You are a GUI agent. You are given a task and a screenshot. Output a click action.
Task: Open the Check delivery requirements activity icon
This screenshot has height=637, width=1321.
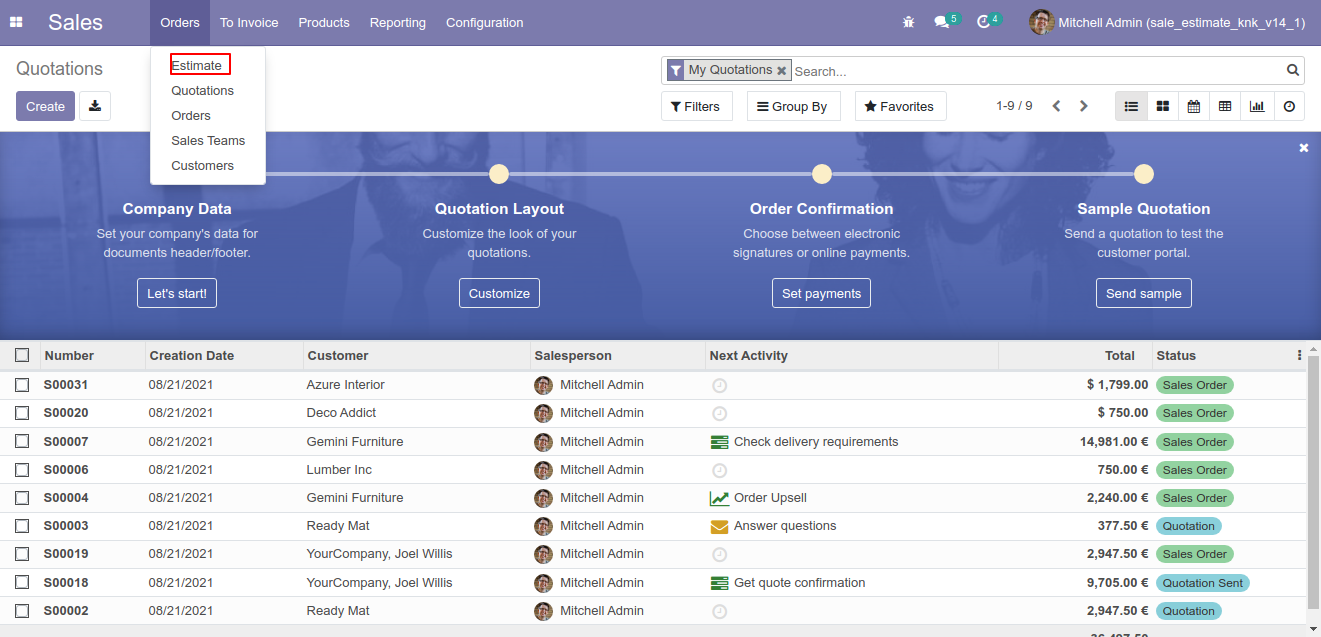tap(719, 442)
